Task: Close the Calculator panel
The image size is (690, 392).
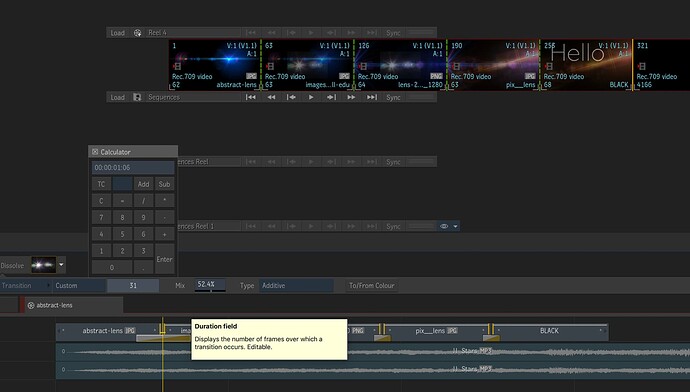Action: click(95, 152)
